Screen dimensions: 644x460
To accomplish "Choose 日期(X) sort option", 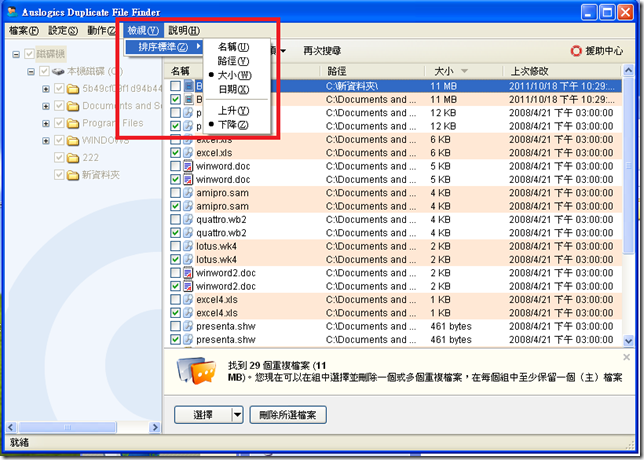I will (x=237, y=89).
